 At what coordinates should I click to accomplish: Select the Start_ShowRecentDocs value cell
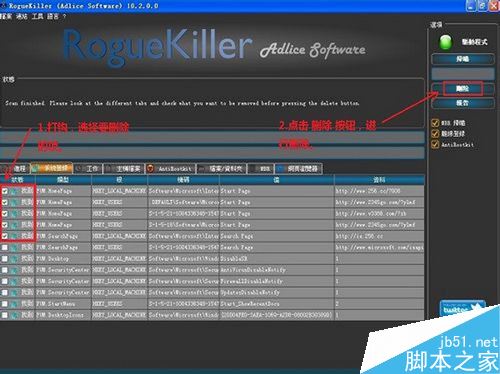[x=277, y=304]
